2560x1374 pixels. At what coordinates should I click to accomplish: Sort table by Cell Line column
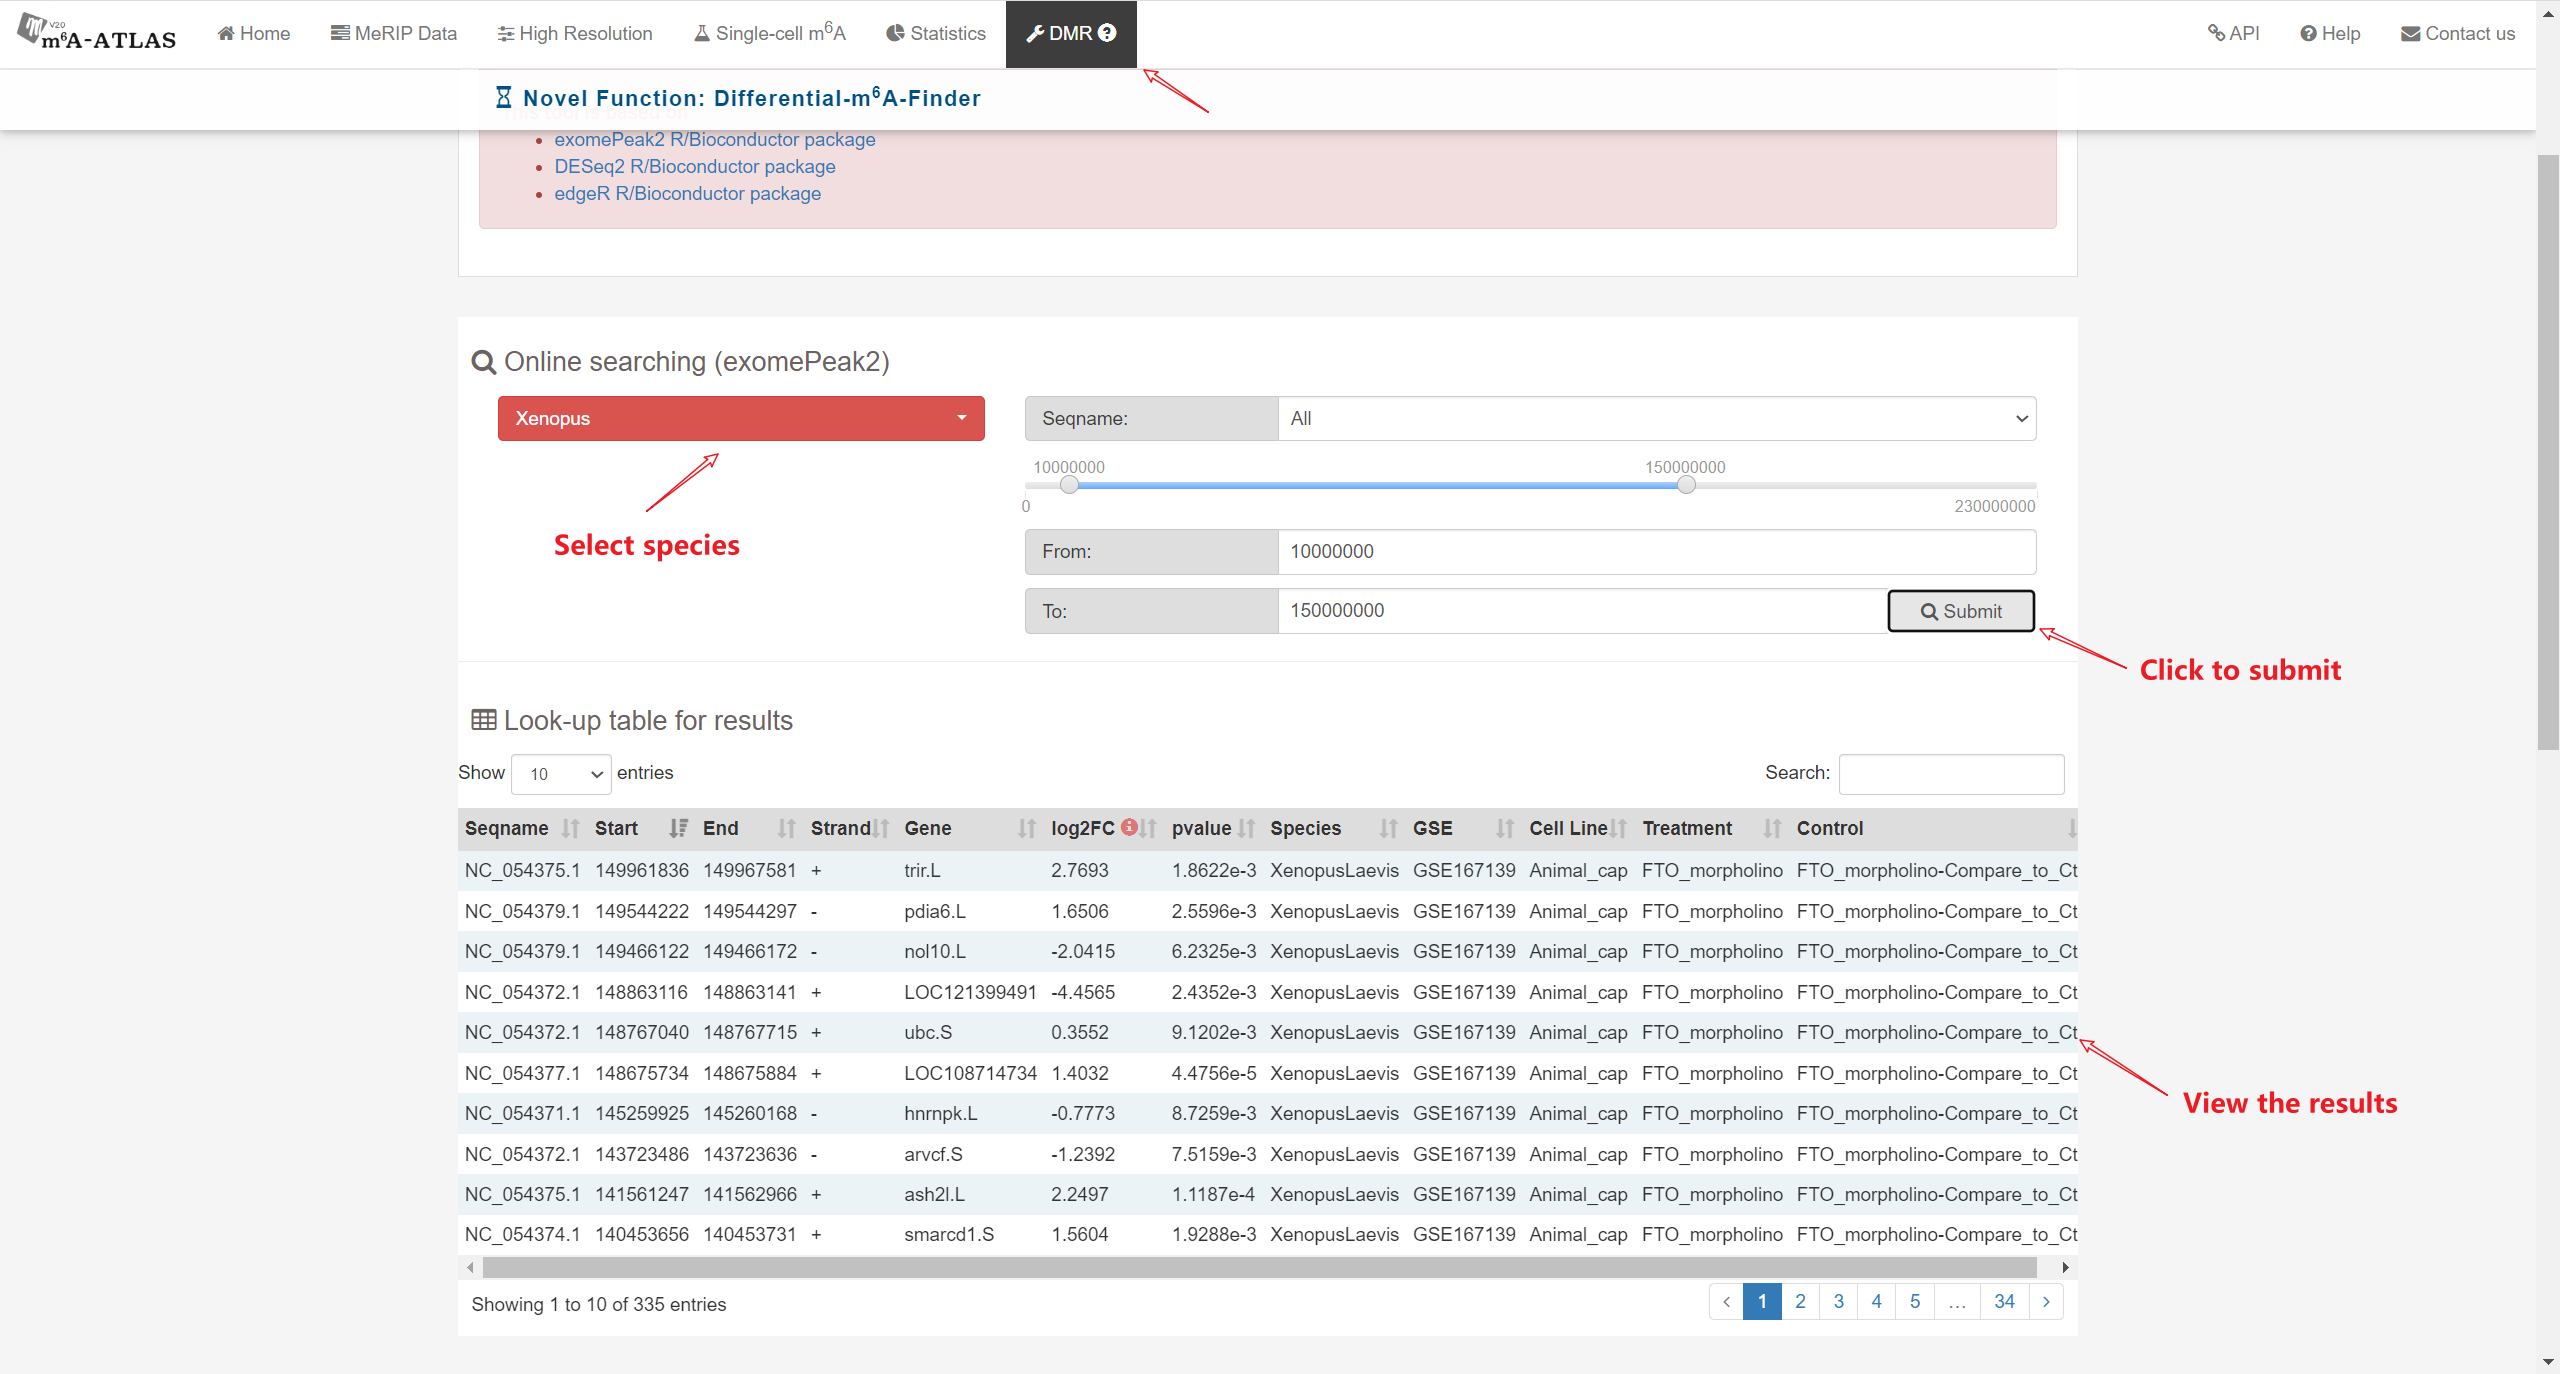[x=1579, y=828]
